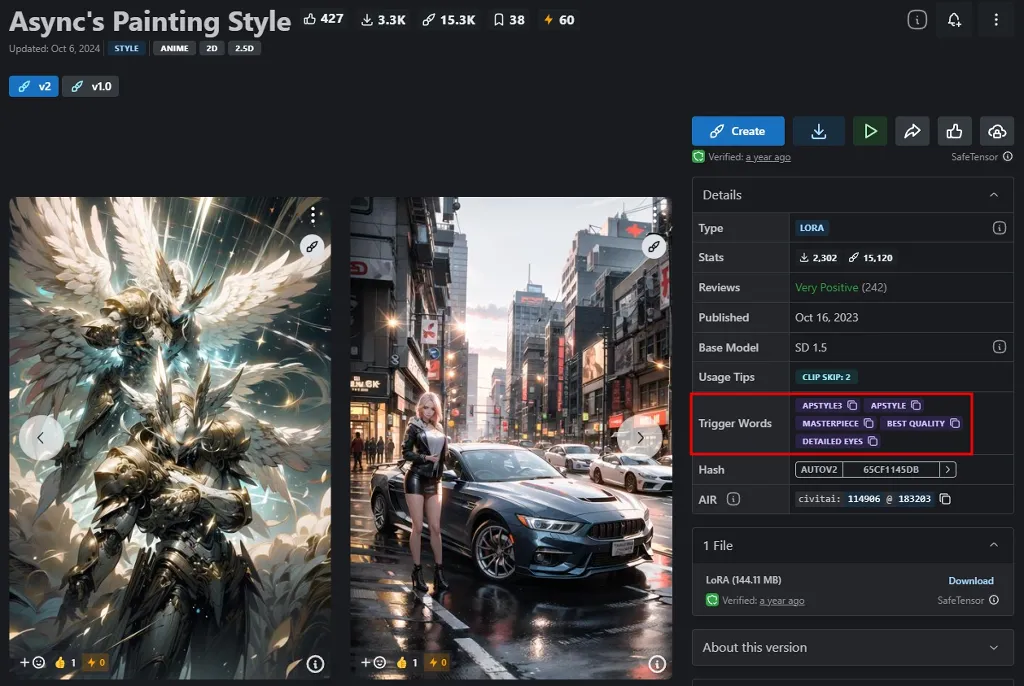
Task: Select the v2 version tab
Action: pyautogui.click(x=34, y=86)
